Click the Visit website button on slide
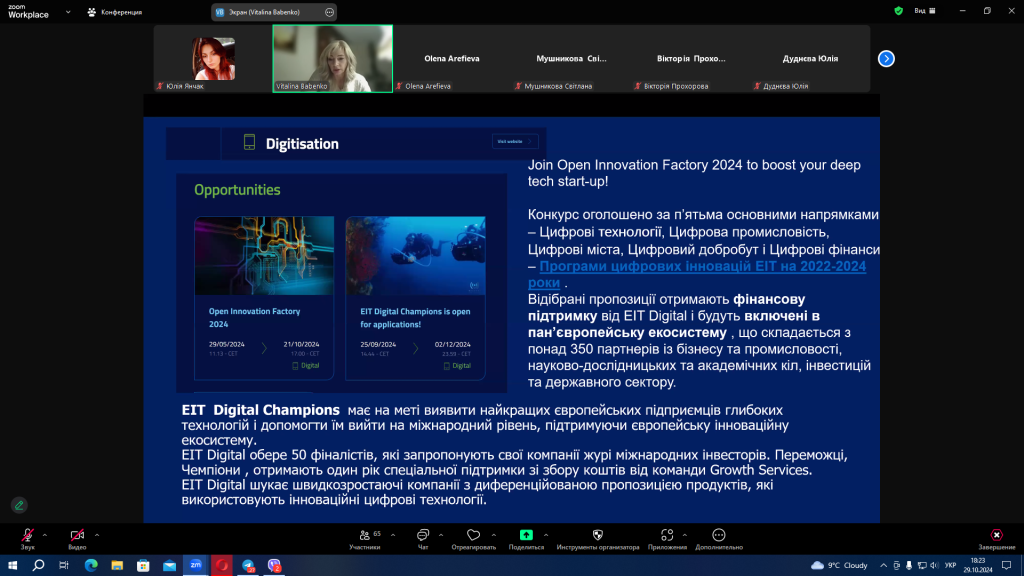The width and height of the screenshot is (1024, 576). [x=515, y=141]
